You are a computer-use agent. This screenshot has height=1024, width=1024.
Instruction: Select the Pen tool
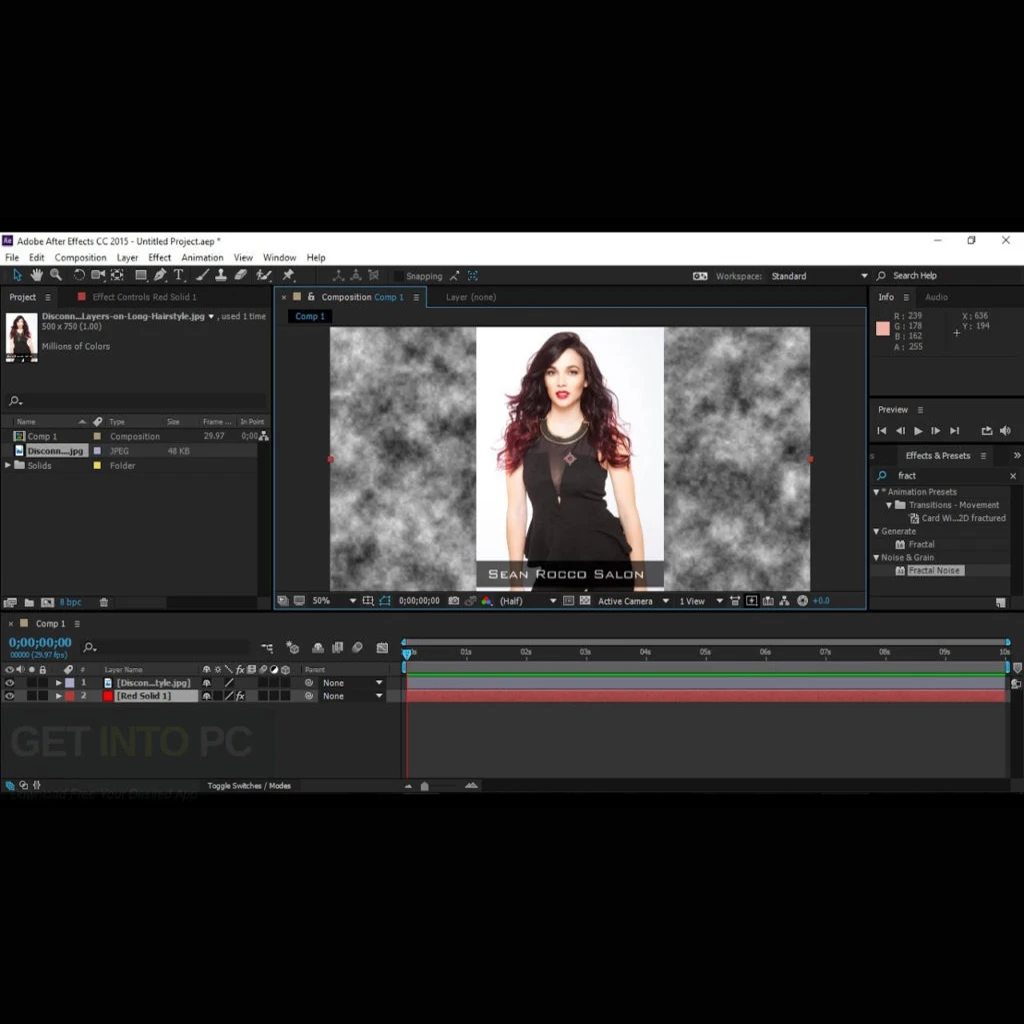(x=160, y=275)
